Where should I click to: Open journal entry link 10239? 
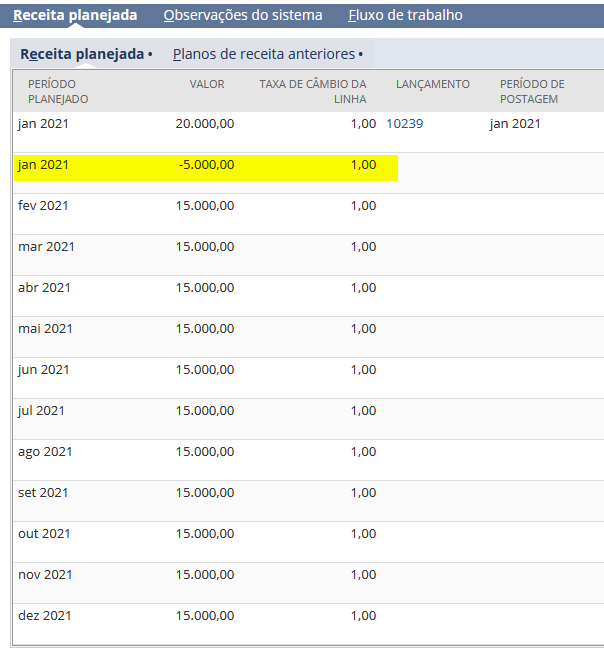pyautogui.click(x=404, y=124)
